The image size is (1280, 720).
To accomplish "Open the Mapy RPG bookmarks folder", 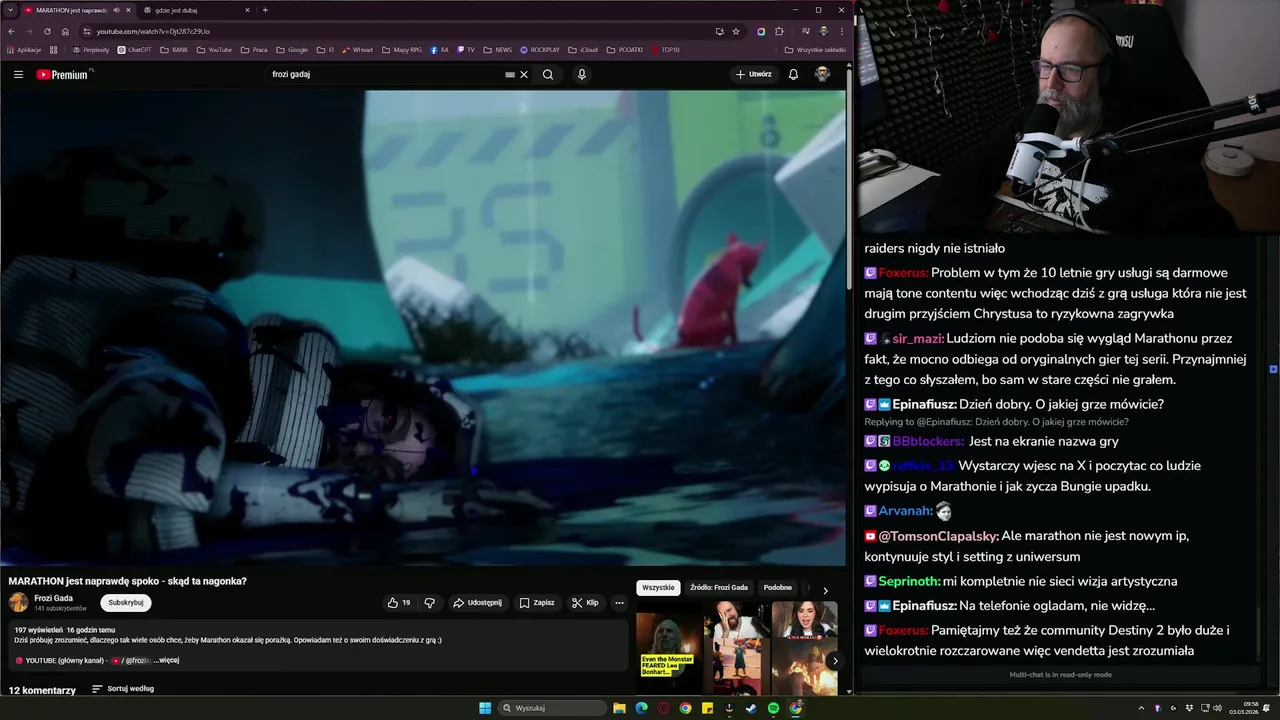I will point(401,50).
